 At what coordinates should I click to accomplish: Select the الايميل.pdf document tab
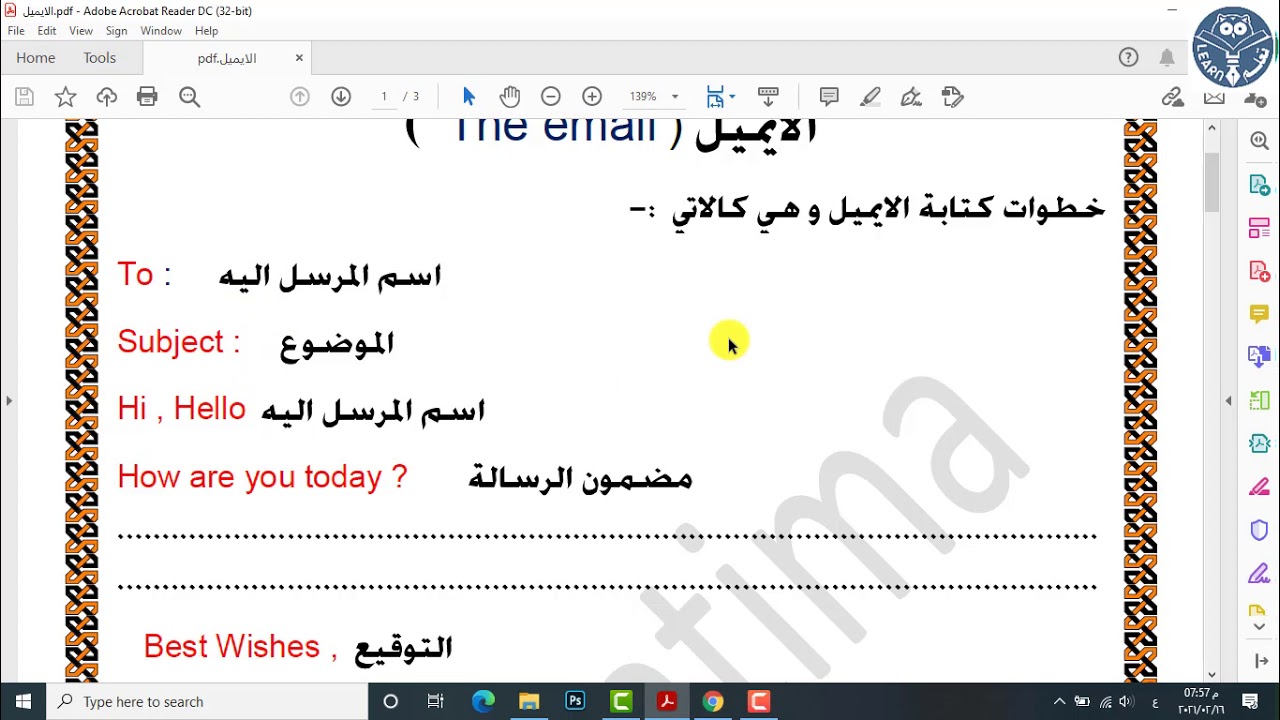click(x=228, y=59)
